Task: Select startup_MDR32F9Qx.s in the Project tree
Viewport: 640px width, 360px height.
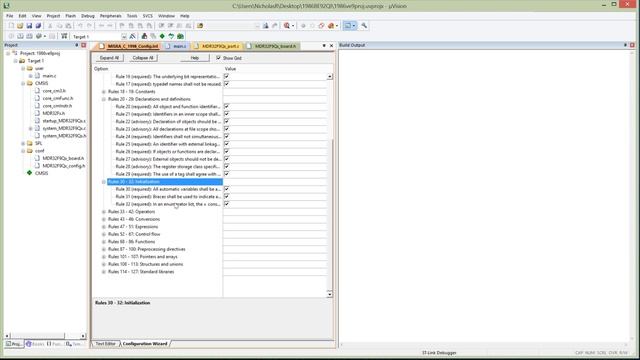Action: pos(64,121)
